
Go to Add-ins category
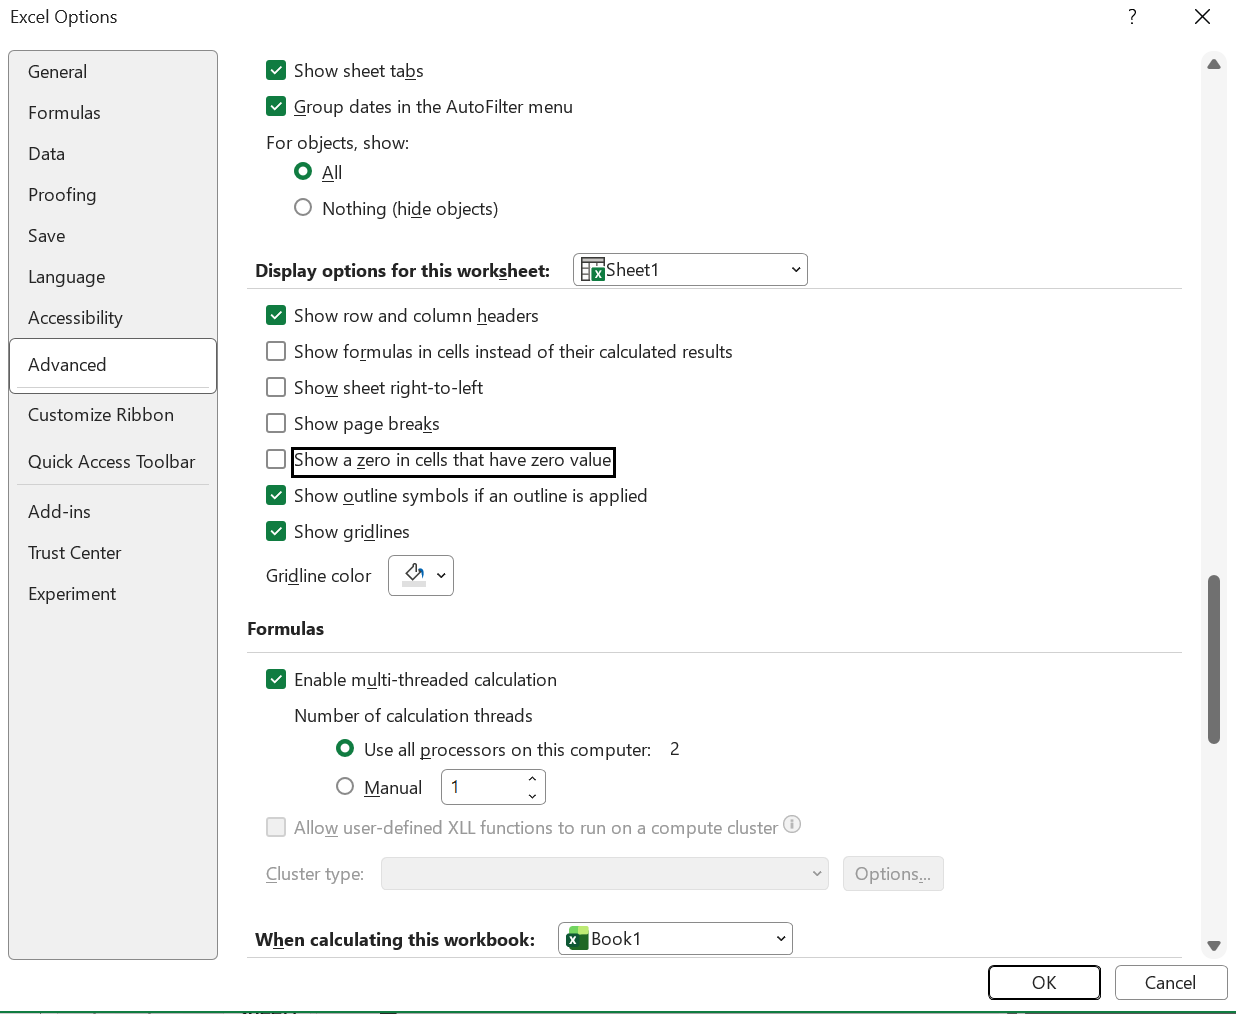[113, 512]
